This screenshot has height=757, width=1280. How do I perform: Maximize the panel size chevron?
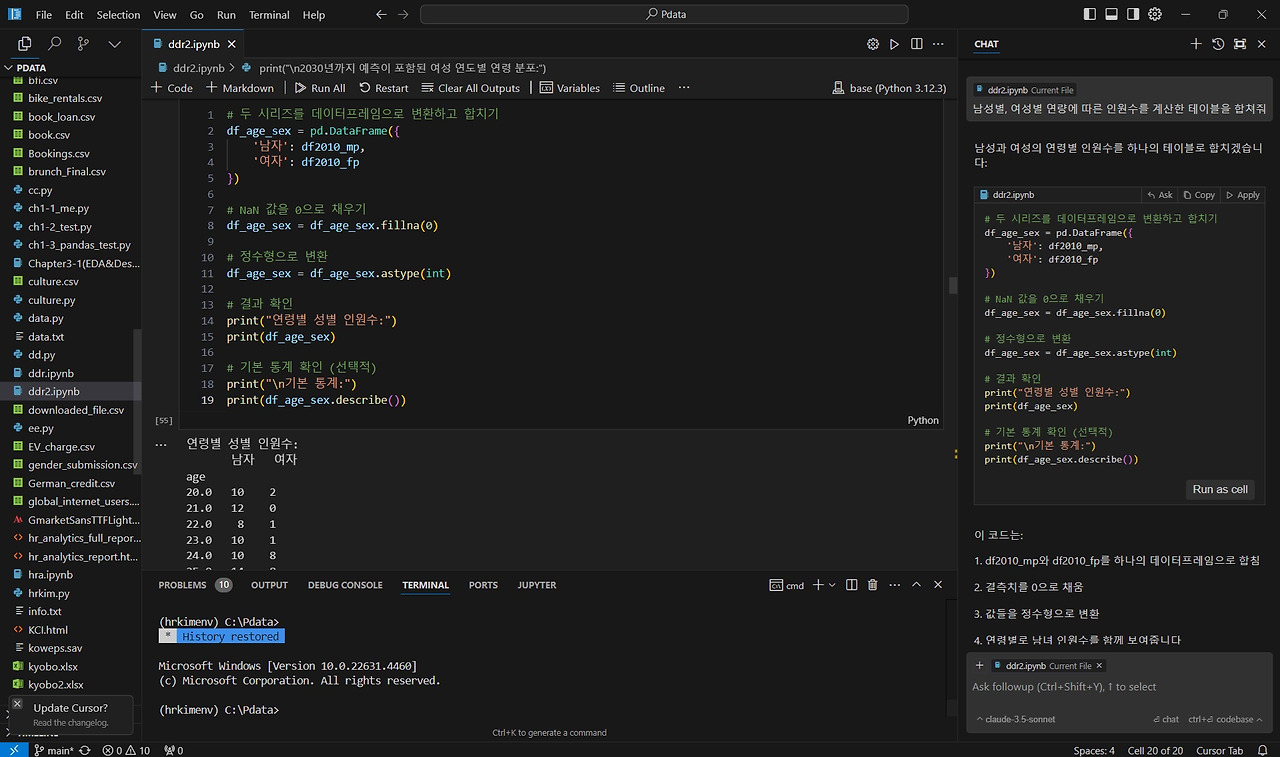[x=916, y=585]
